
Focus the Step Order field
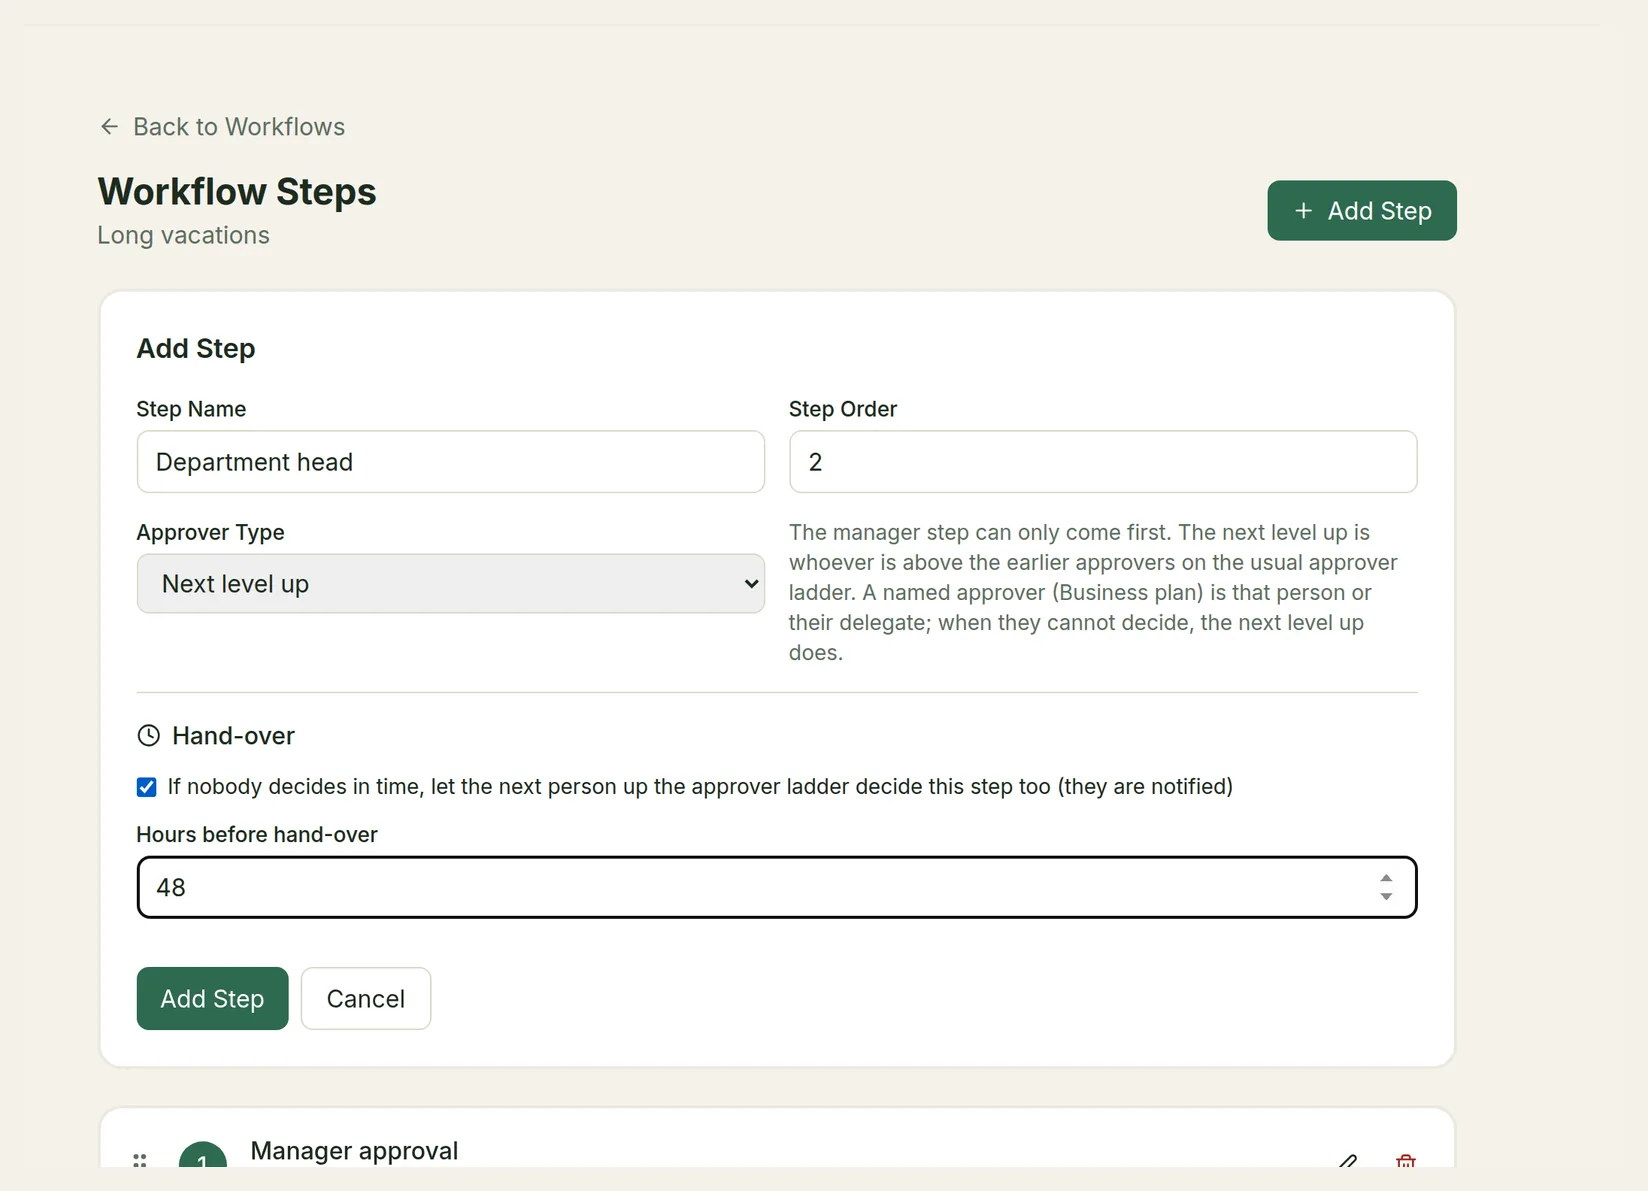[1103, 462]
